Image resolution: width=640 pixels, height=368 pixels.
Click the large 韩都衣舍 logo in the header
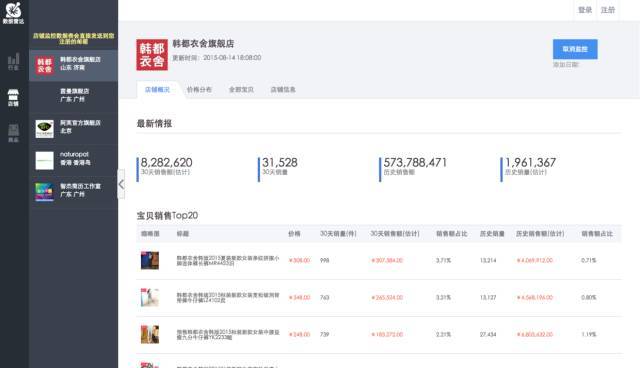pos(152,55)
